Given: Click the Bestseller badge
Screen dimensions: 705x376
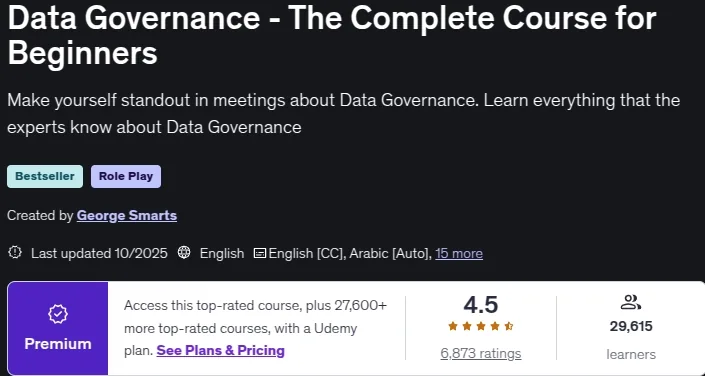Looking at the screenshot, I should [x=45, y=176].
